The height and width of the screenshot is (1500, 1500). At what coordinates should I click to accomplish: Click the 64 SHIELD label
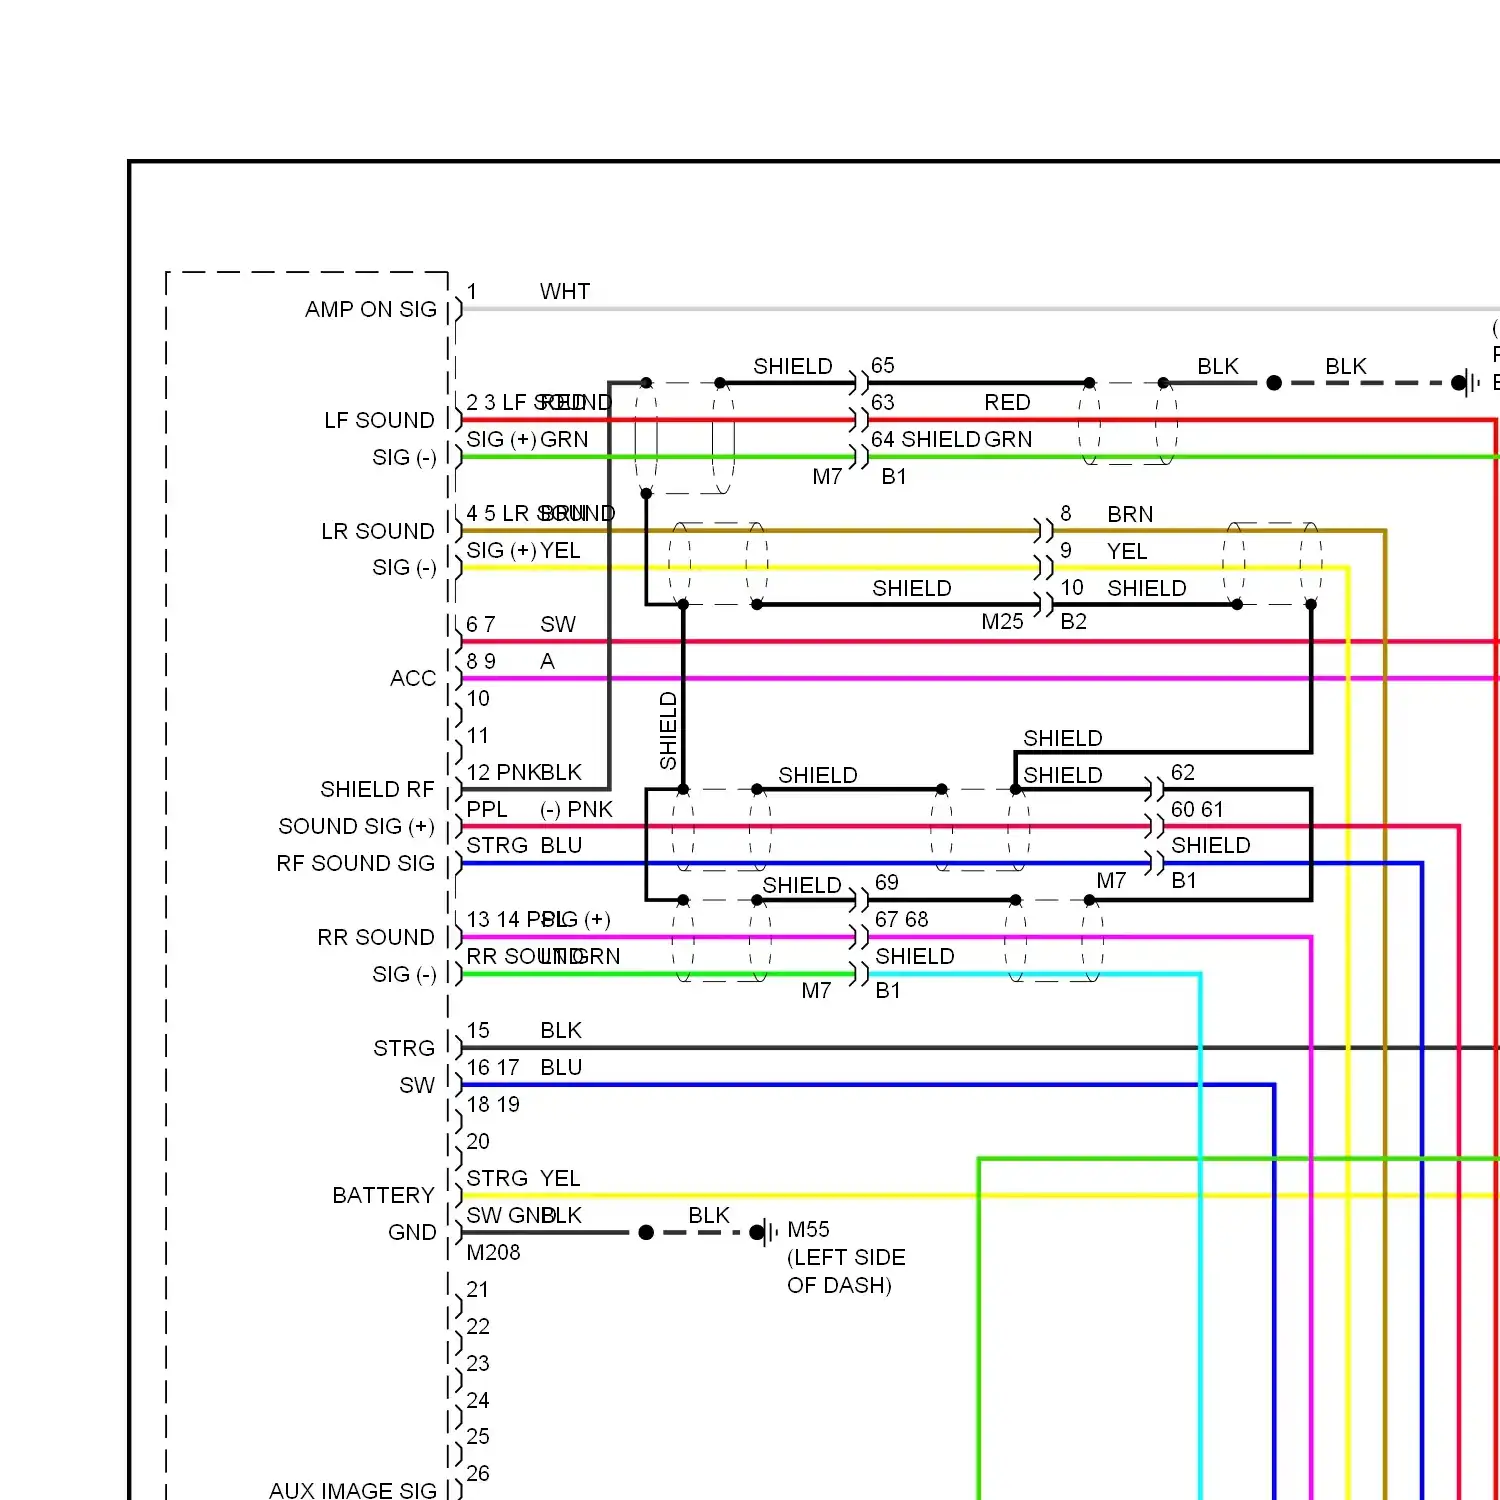[x=926, y=440]
